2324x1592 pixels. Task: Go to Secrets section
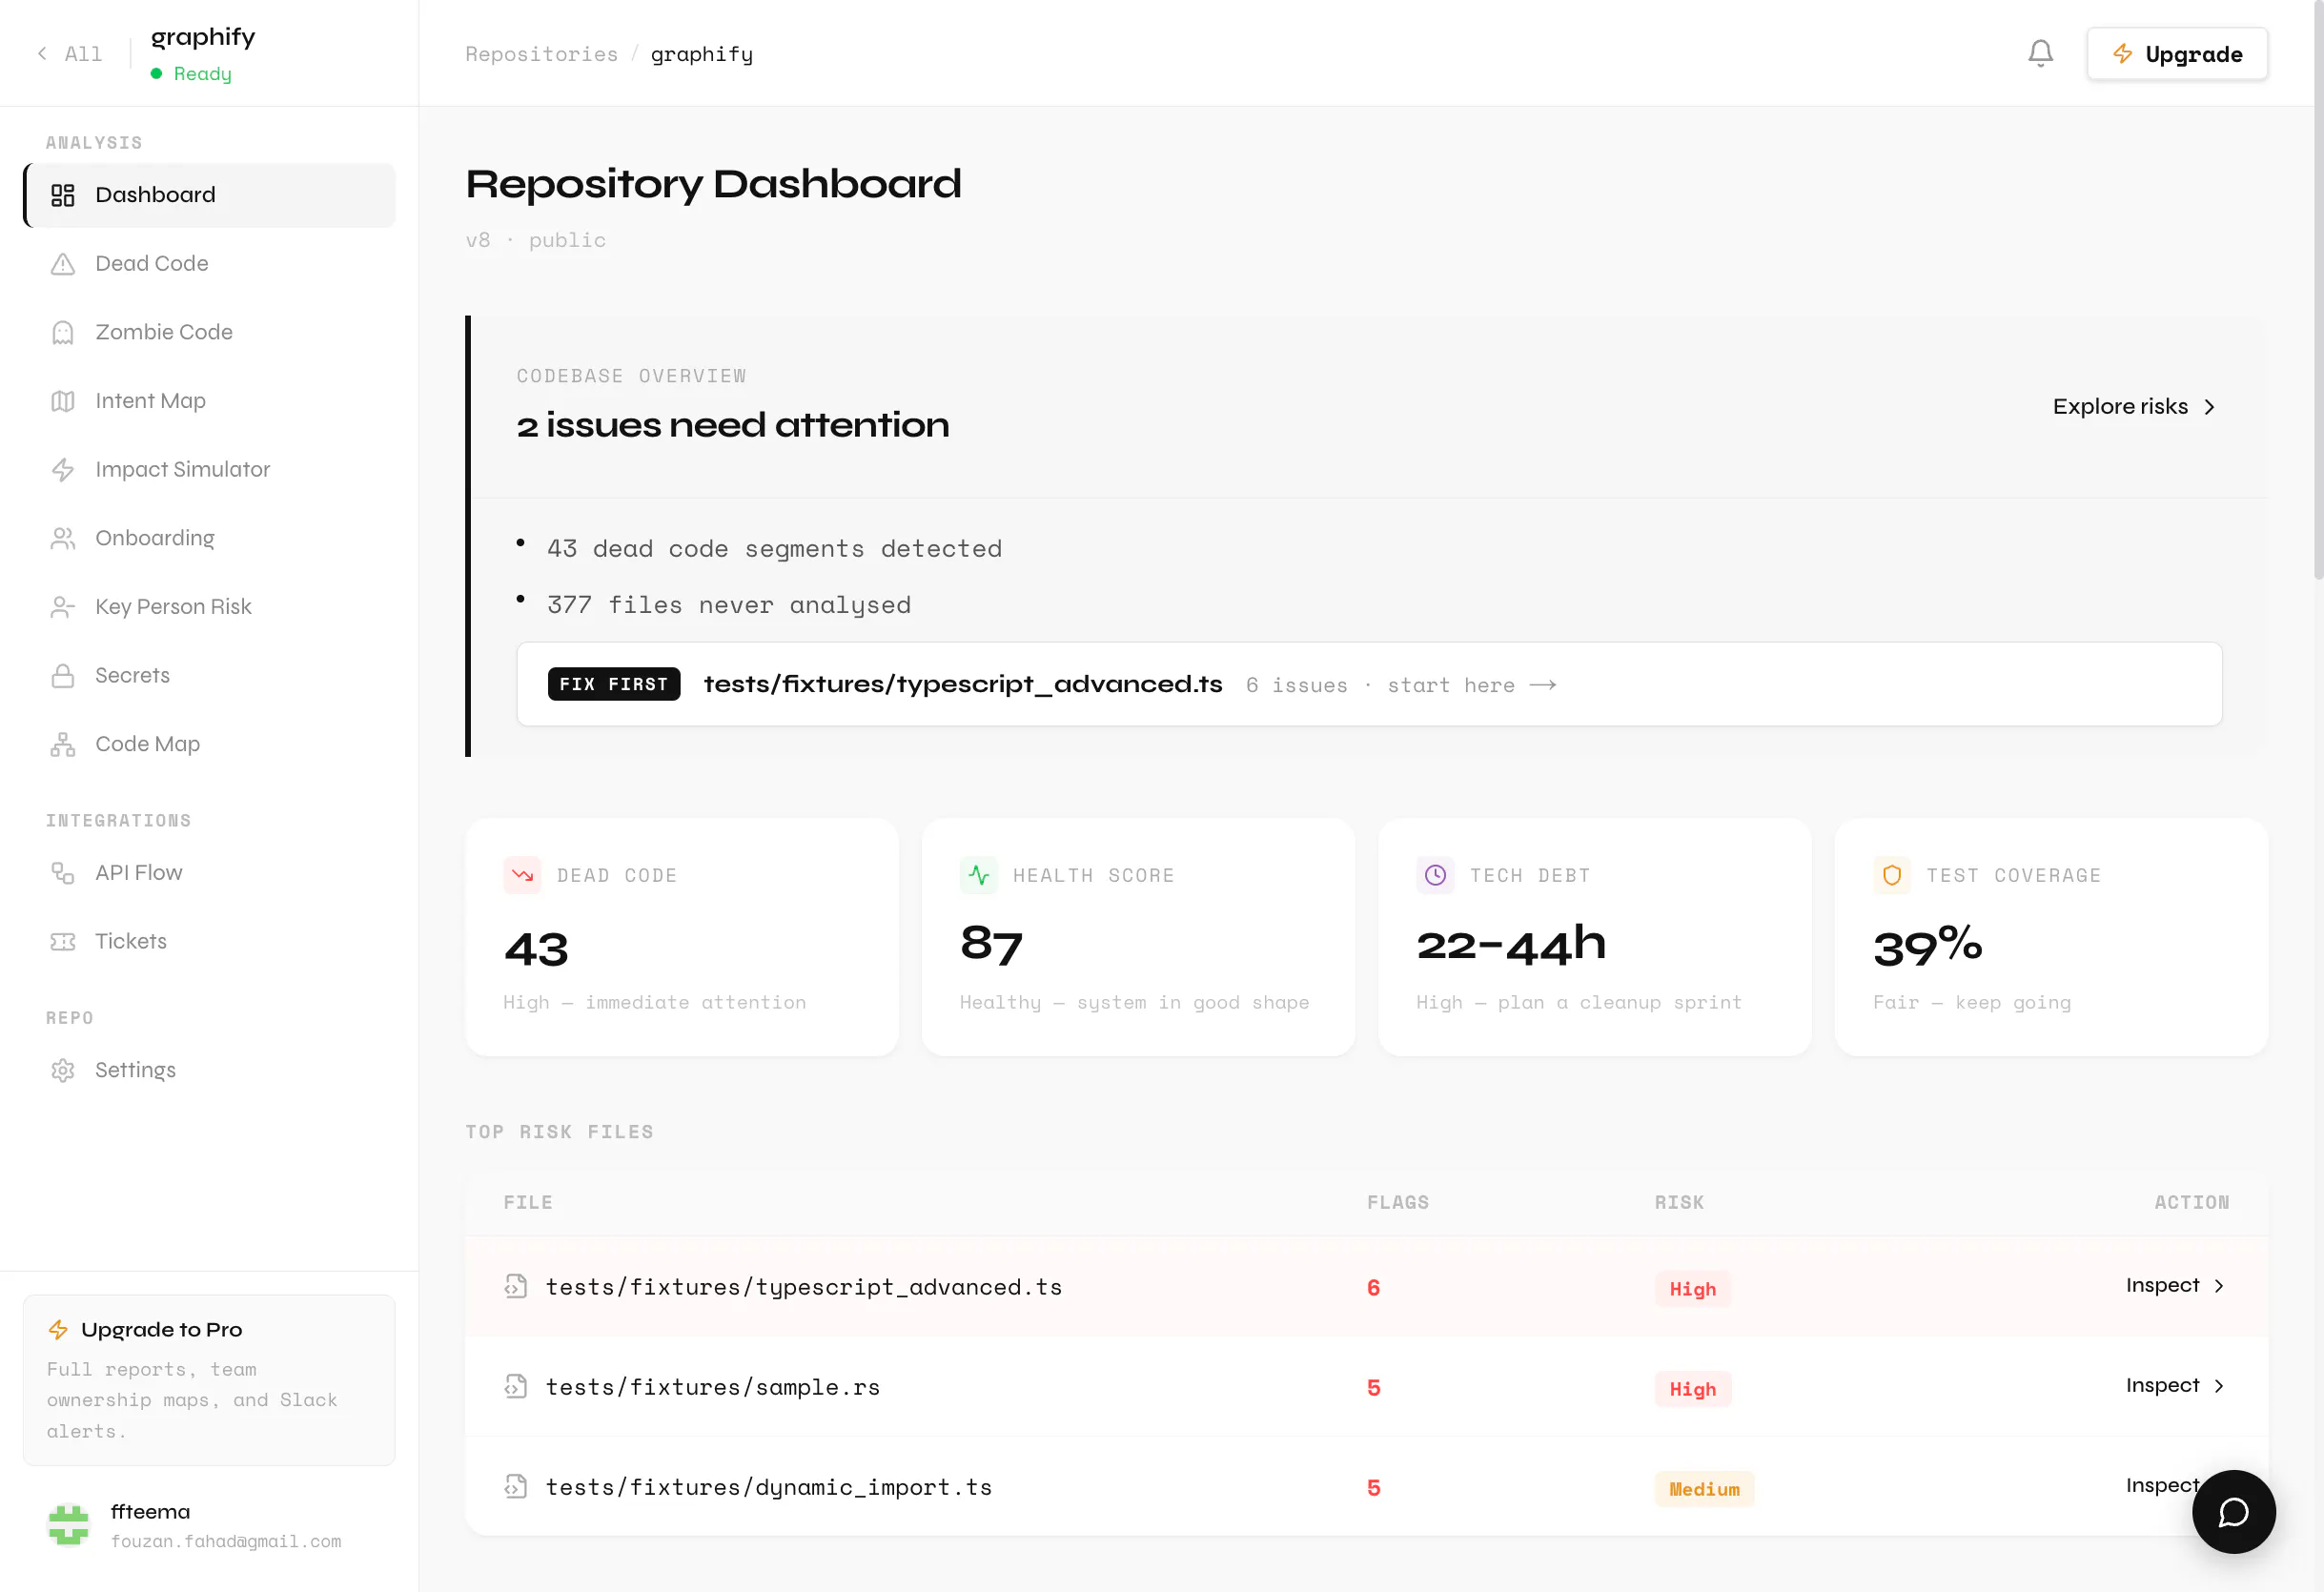(210, 676)
